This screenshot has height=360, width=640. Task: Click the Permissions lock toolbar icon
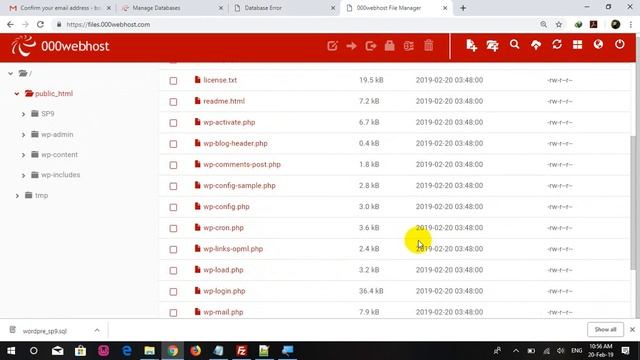389,46
